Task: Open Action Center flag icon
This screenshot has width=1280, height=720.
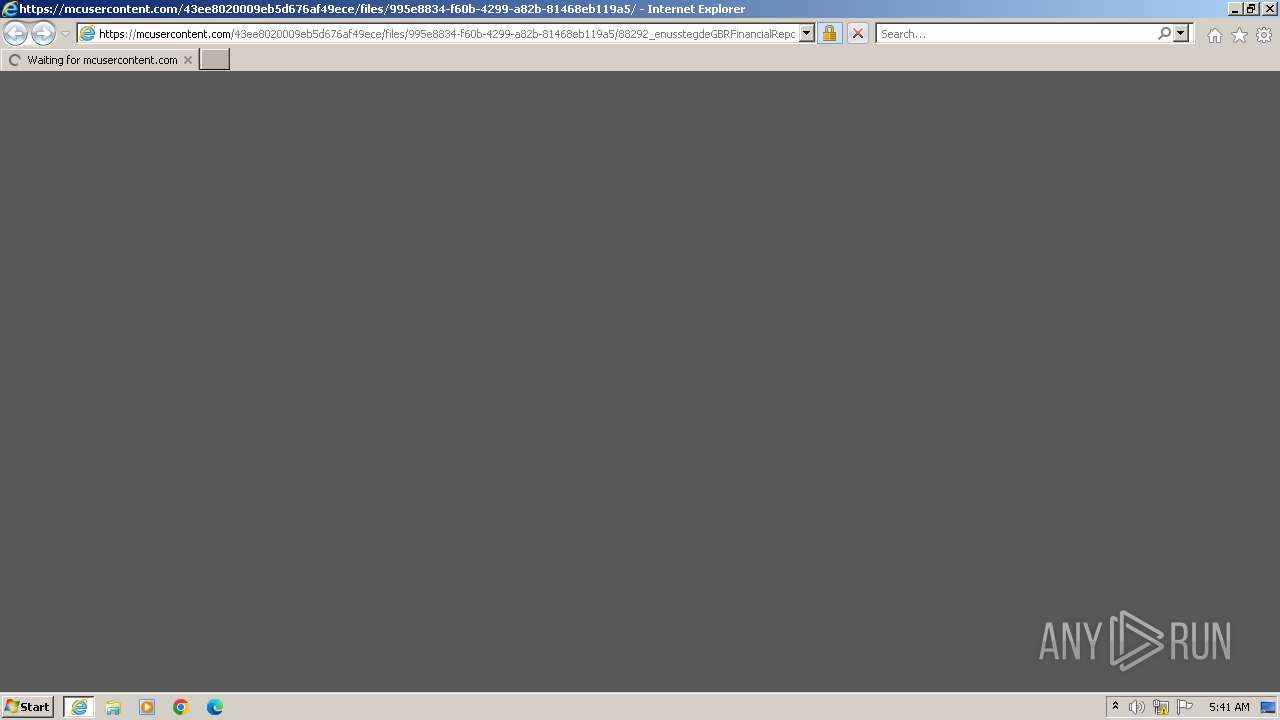Action: [x=1185, y=707]
